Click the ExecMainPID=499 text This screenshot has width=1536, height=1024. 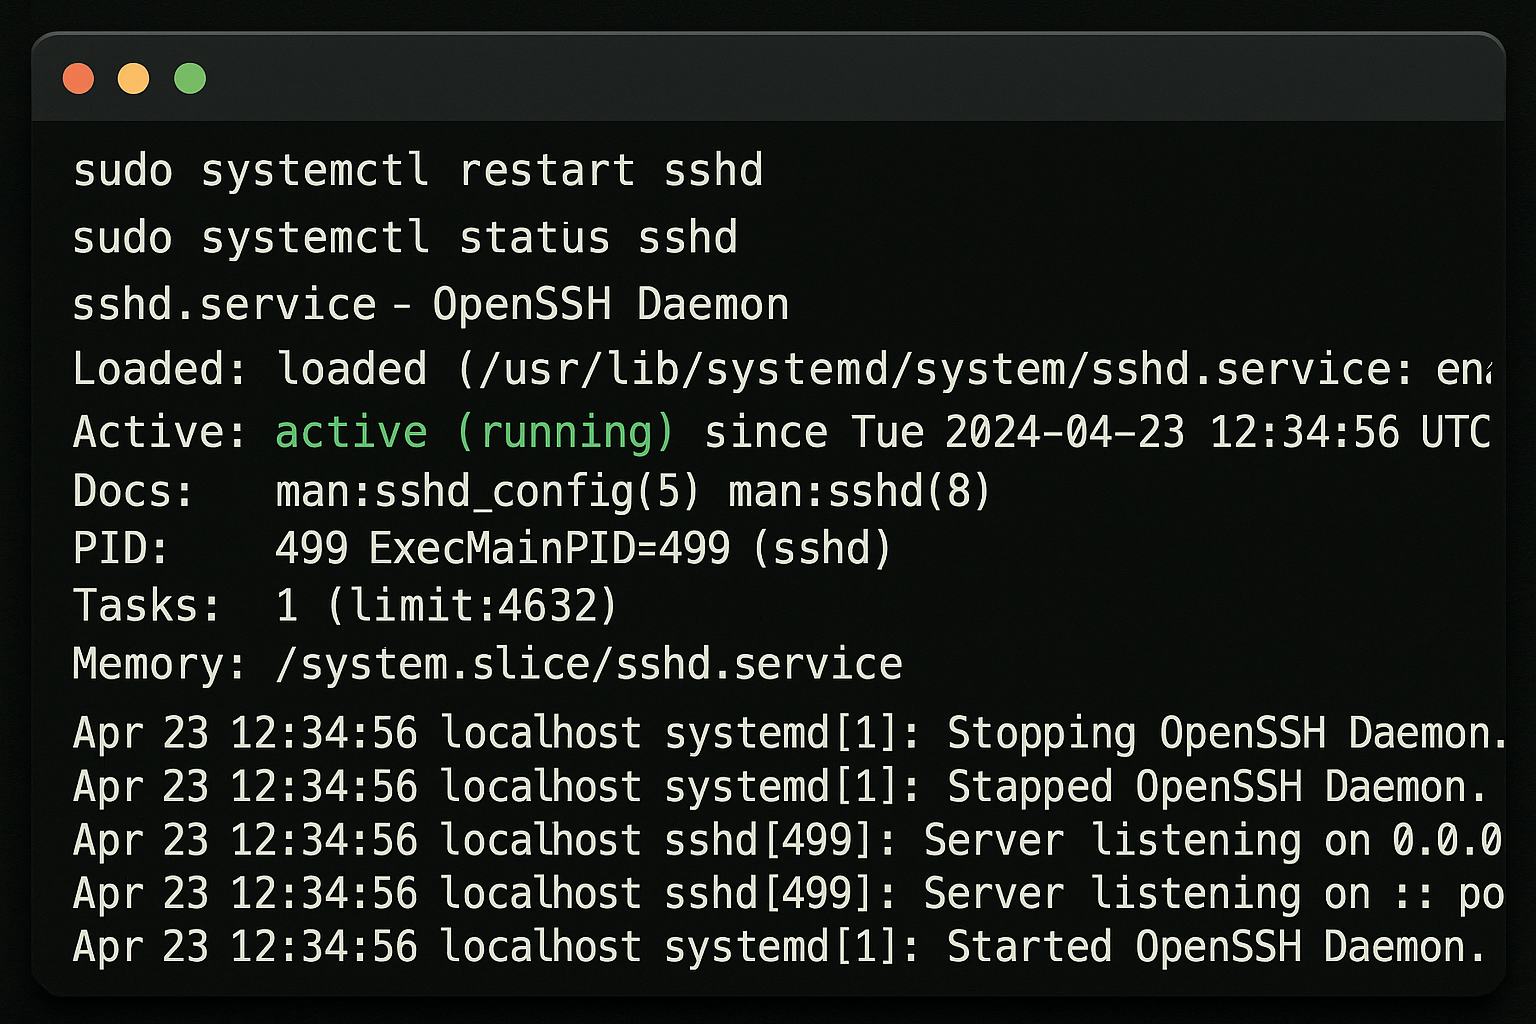click(x=550, y=549)
